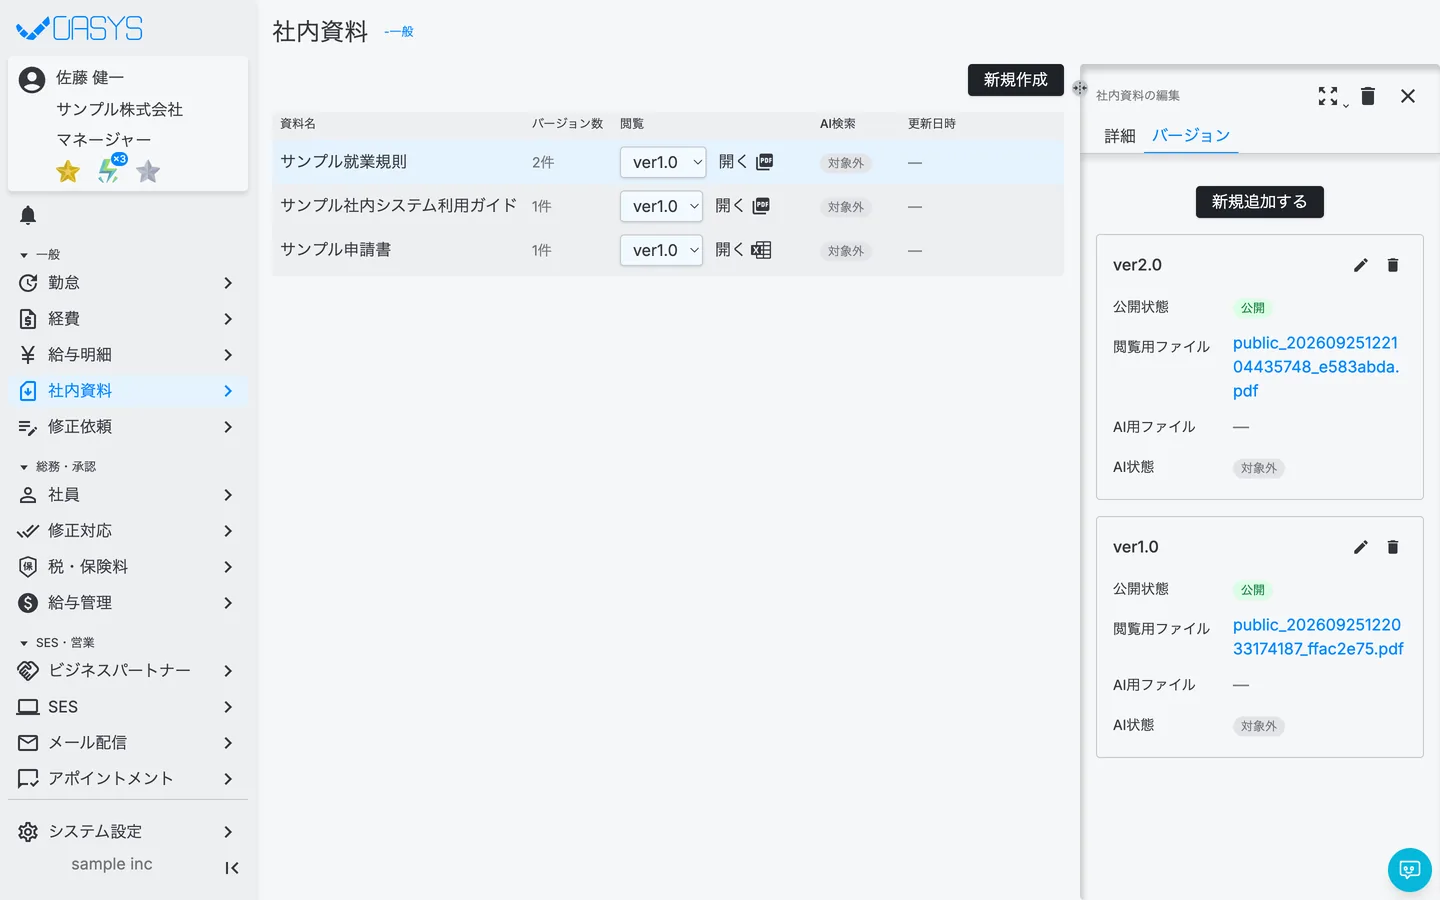Open the ver1.0 public PDF file link
The width and height of the screenshot is (1440, 900).
(1318, 637)
